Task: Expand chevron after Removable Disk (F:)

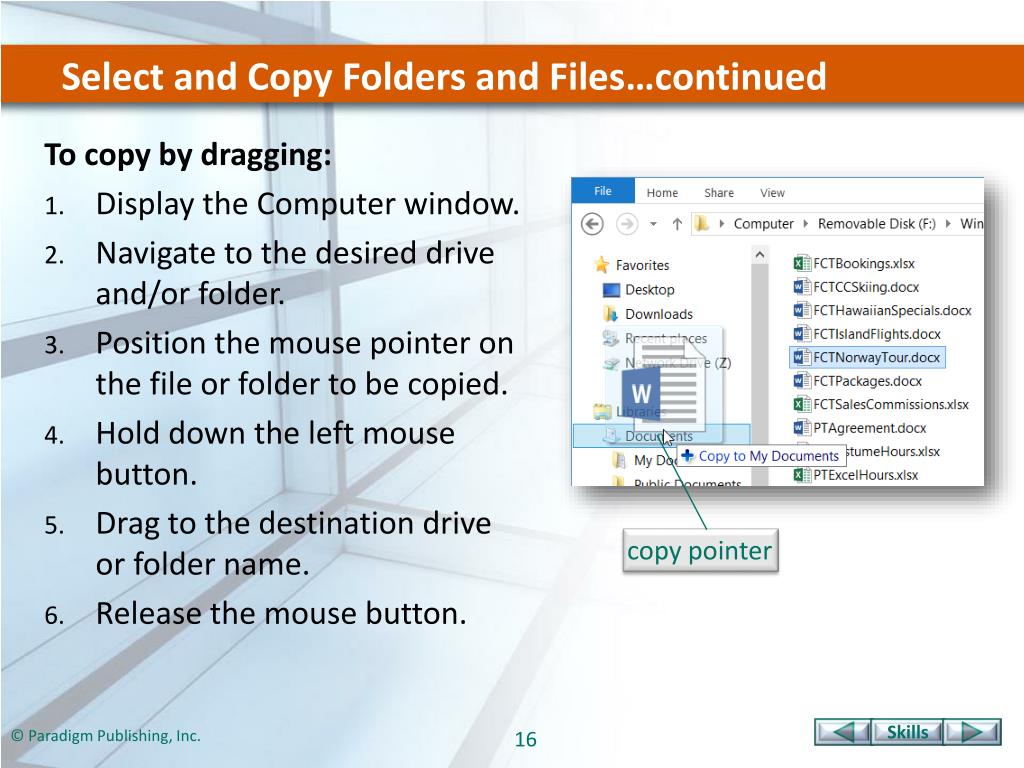Action: pyautogui.click(x=948, y=223)
